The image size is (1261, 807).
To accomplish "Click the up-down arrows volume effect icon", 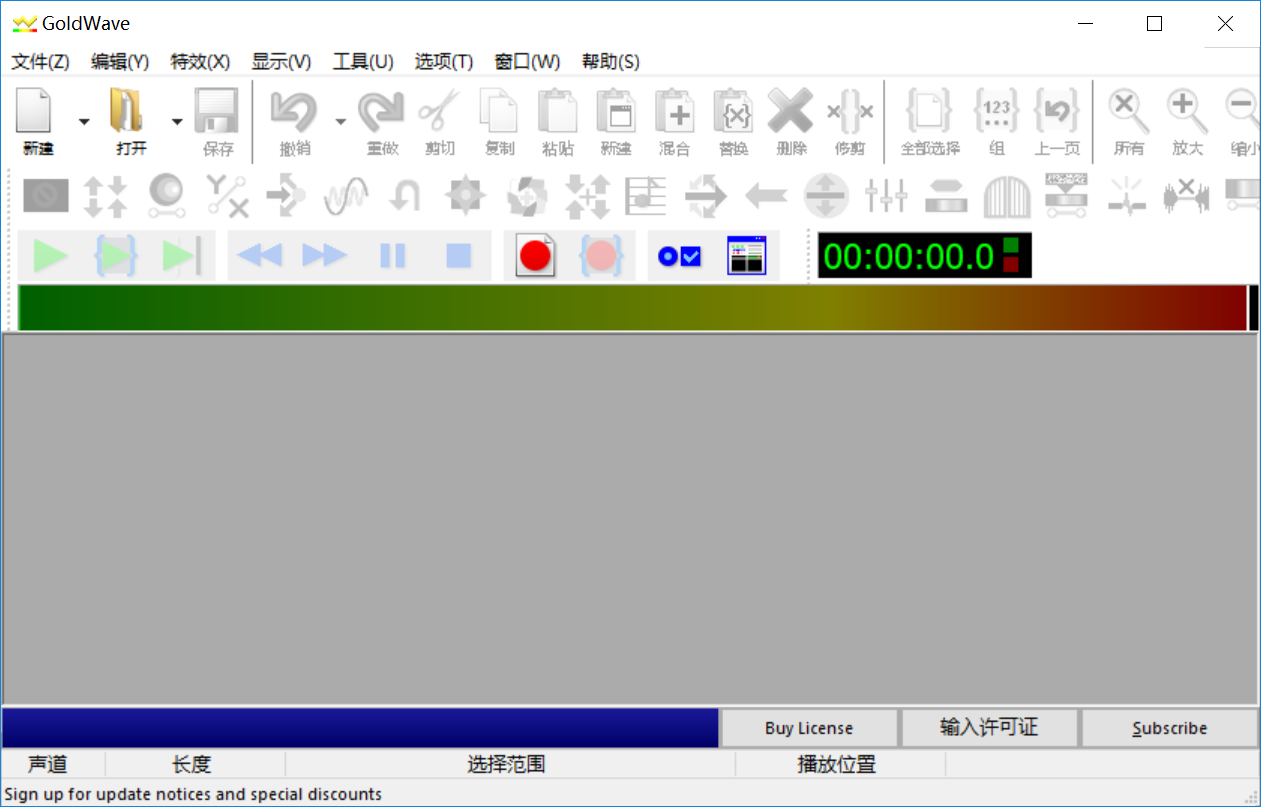I will click(x=105, y=196).
